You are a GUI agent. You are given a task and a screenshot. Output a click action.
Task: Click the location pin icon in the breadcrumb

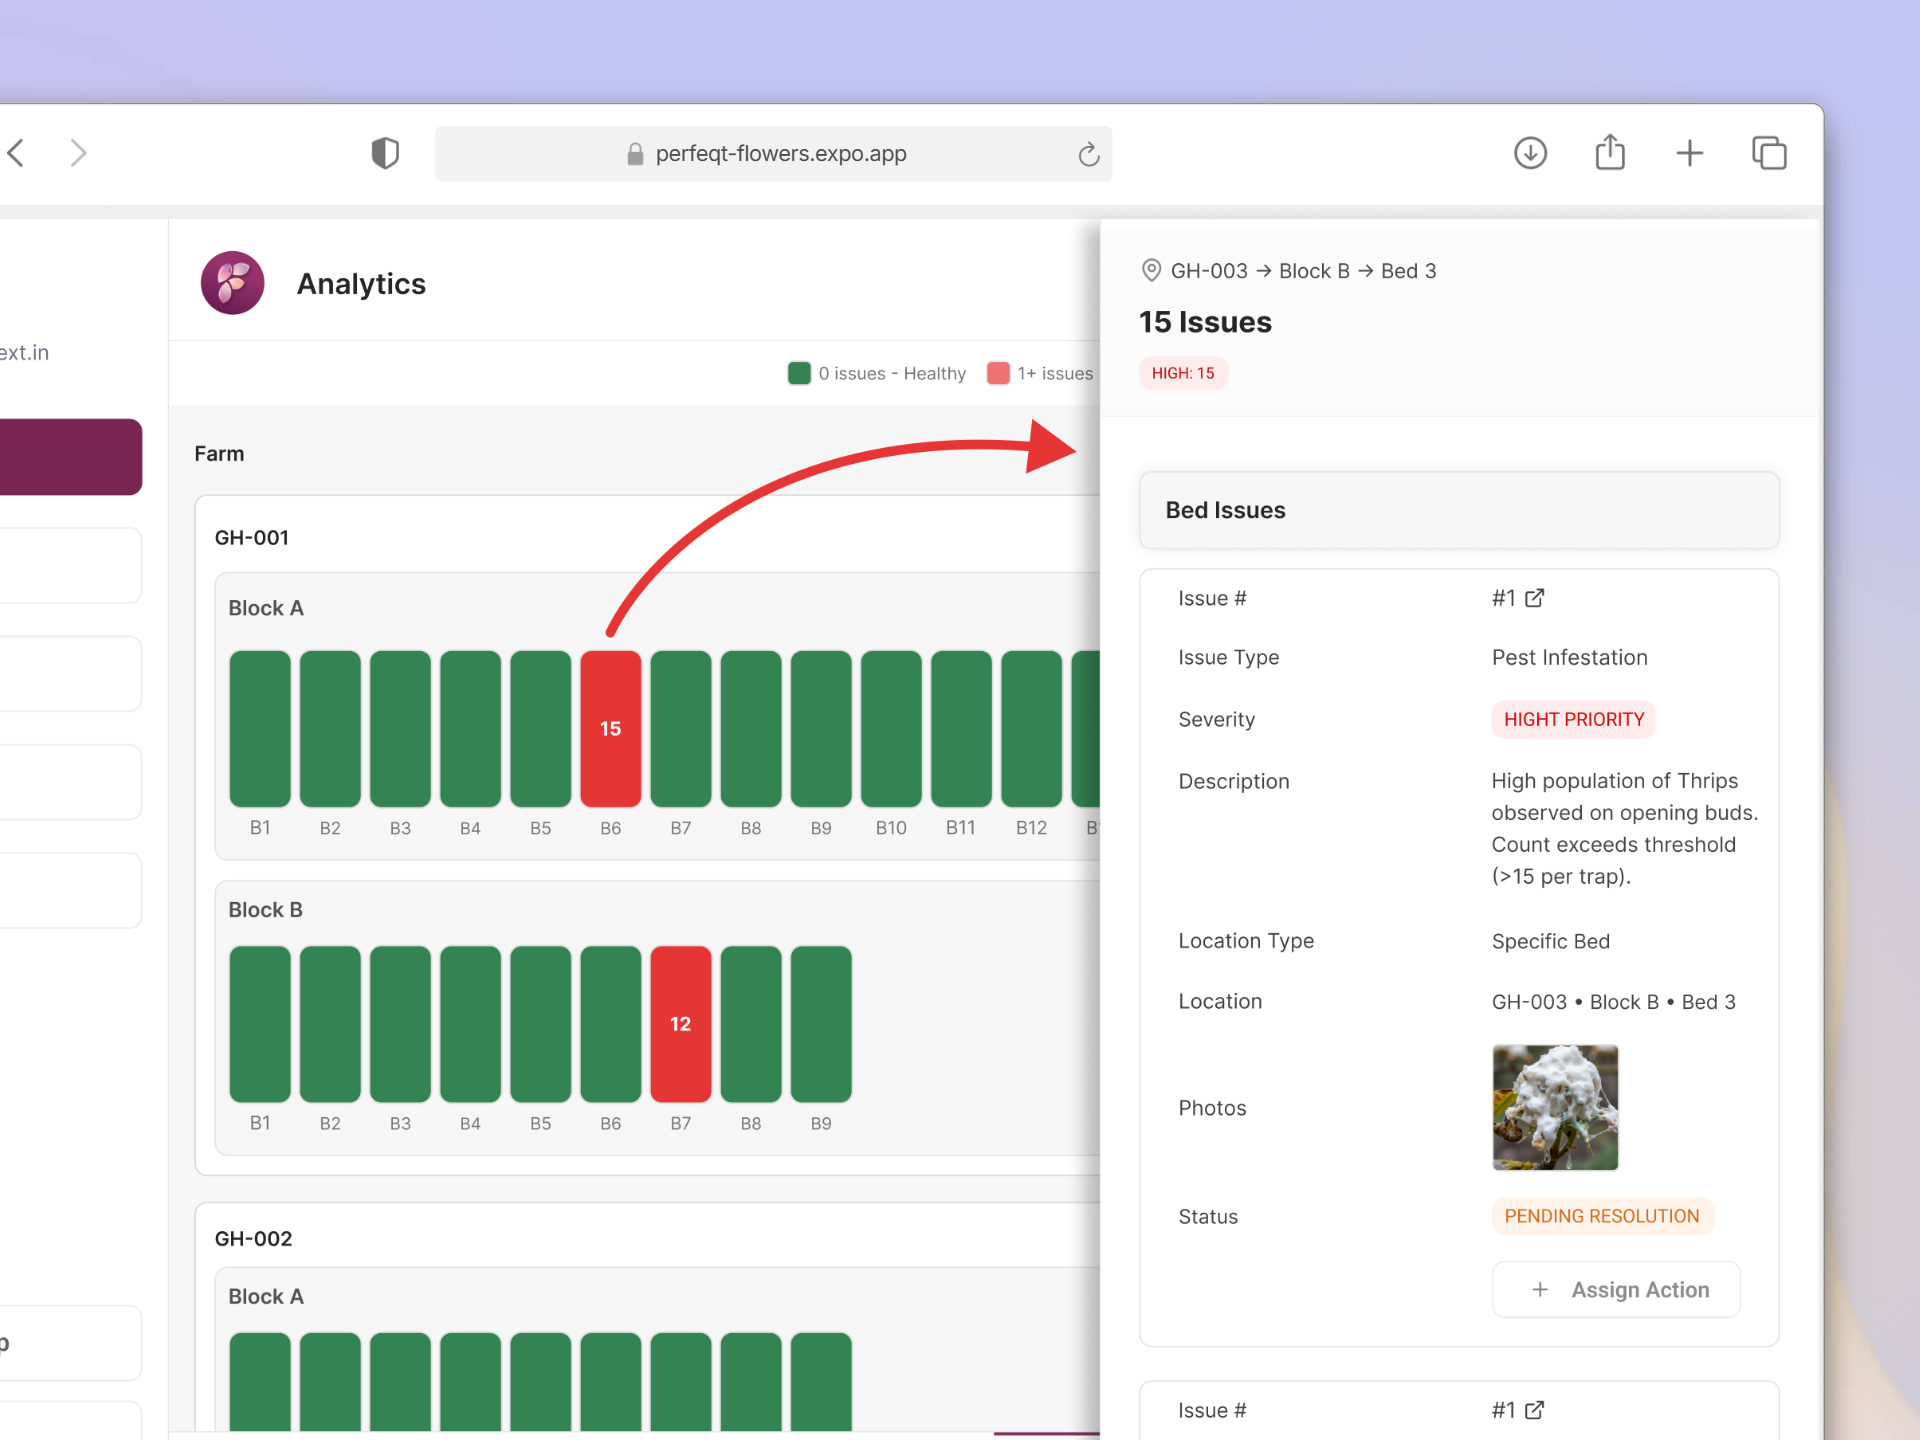click(1150, 270)
